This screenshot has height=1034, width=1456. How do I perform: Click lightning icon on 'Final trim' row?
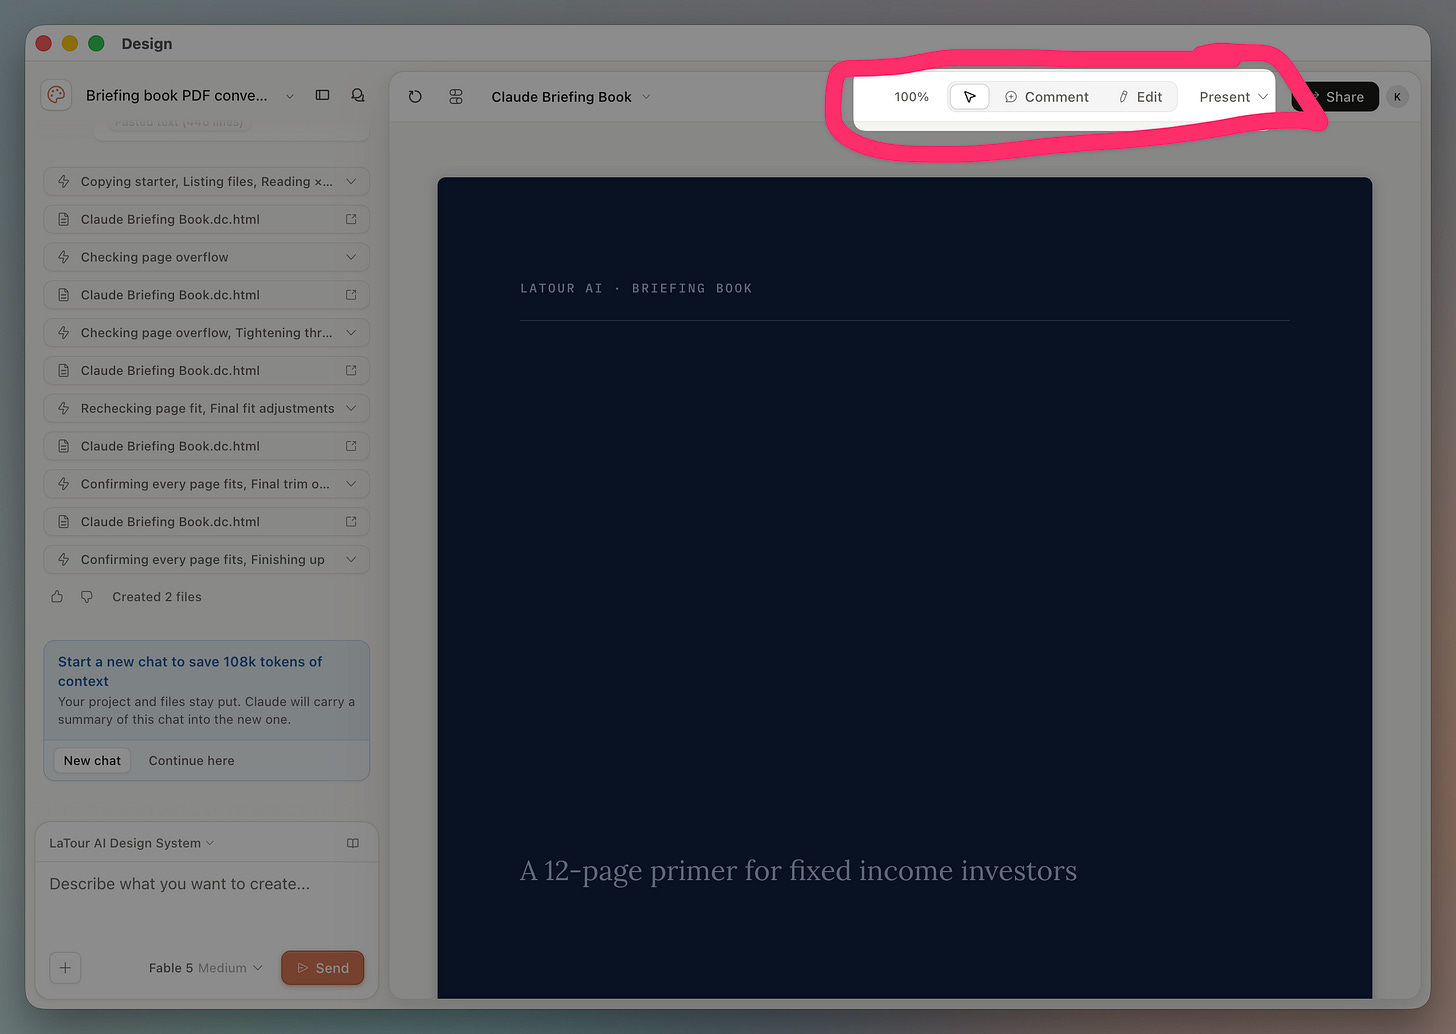point(64,484)
